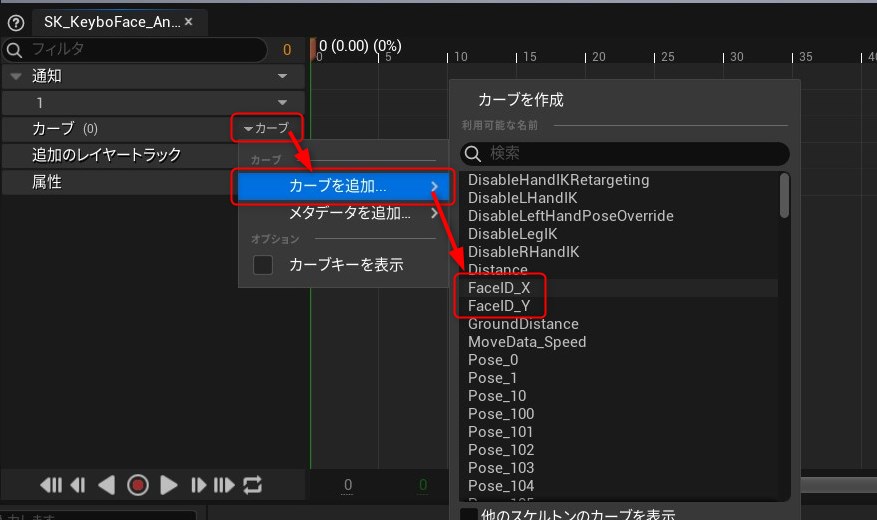Select Pose_101 curve name
877x520 pixels.
click(x=500, y=432)
